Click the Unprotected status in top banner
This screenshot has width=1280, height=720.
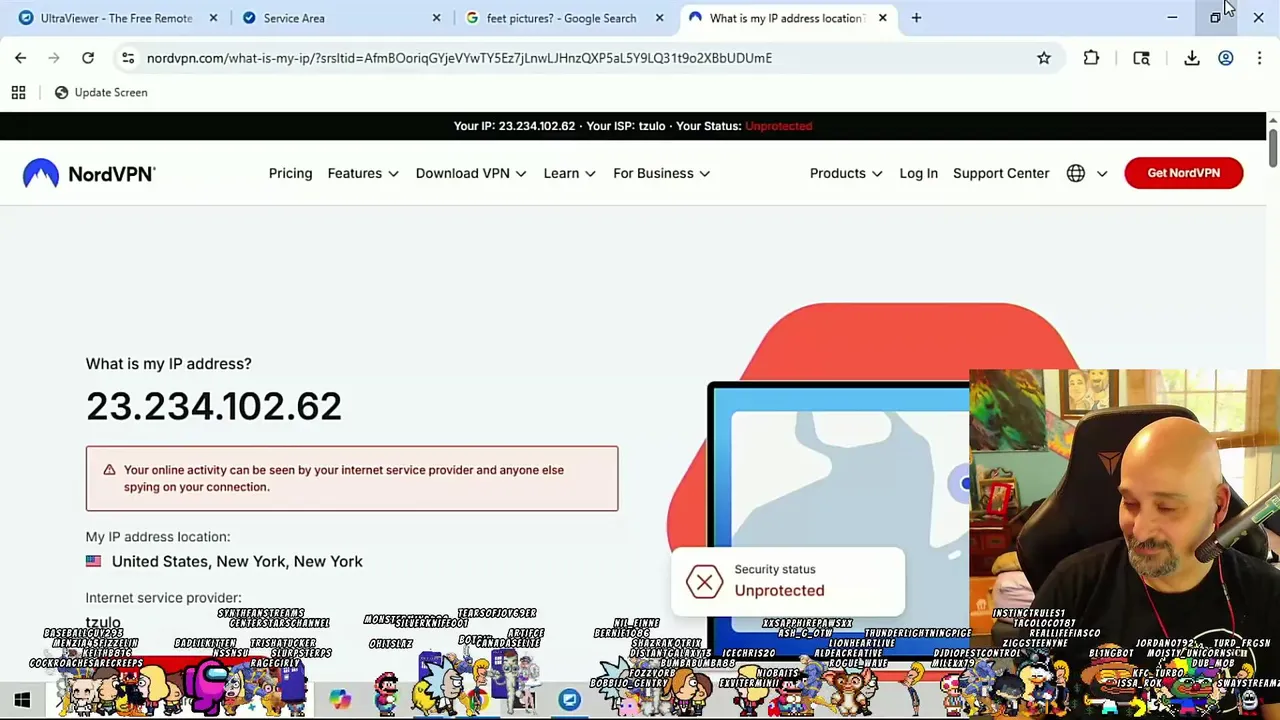click(x=778, y=126)
